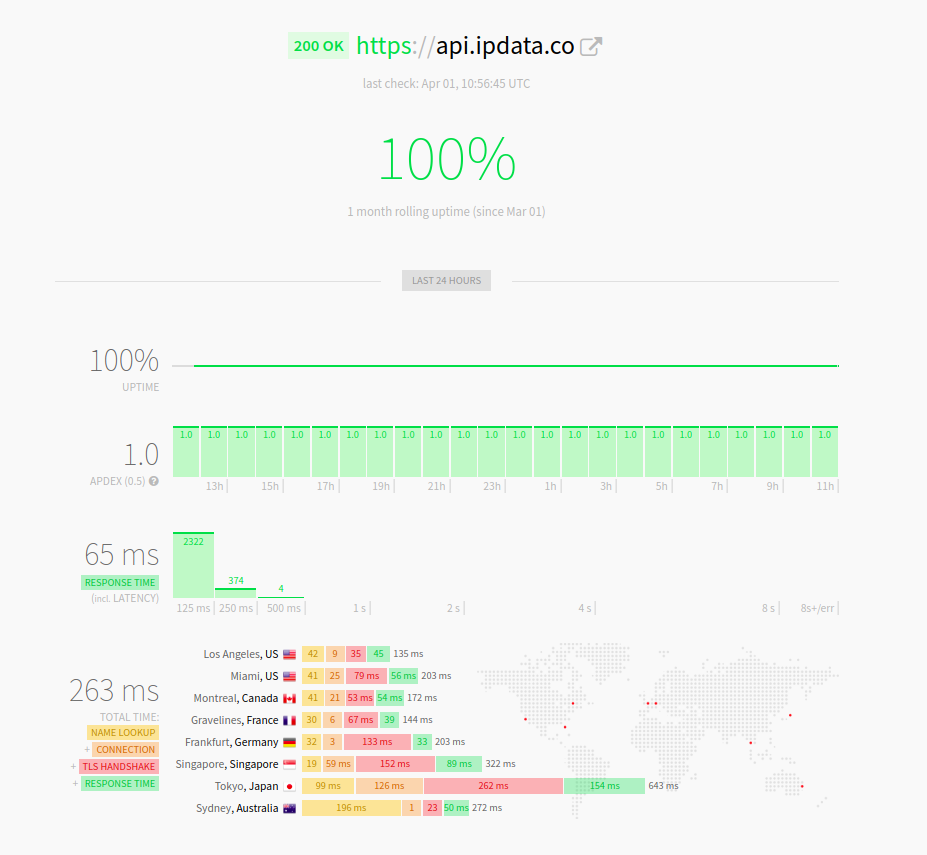Click the Gravelines, France location label

tap(234, 720)
